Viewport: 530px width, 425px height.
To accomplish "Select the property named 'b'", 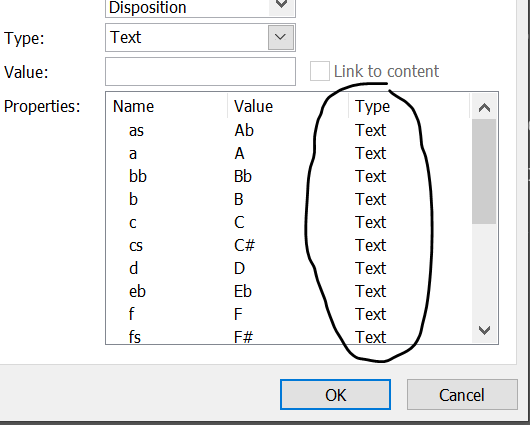I will click(134, 199).
